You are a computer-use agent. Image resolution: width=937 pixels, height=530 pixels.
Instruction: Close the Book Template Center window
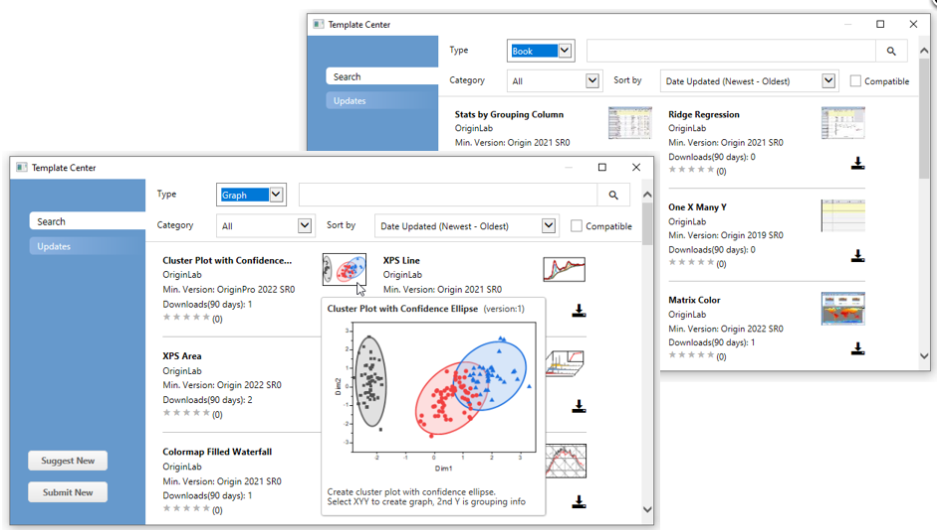913,24
